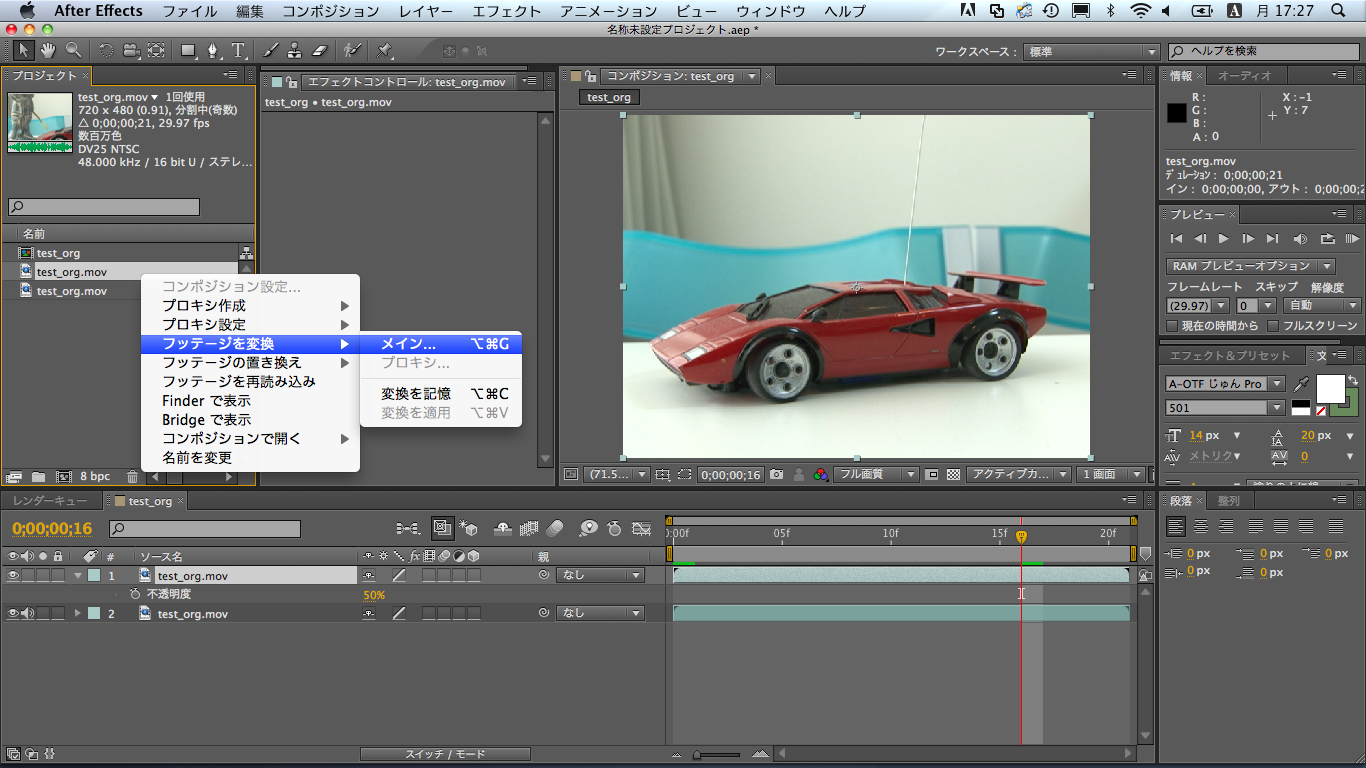Select the Hand tool in toolbar
This screenshot has width=1366, height=768.
point(50,50)
